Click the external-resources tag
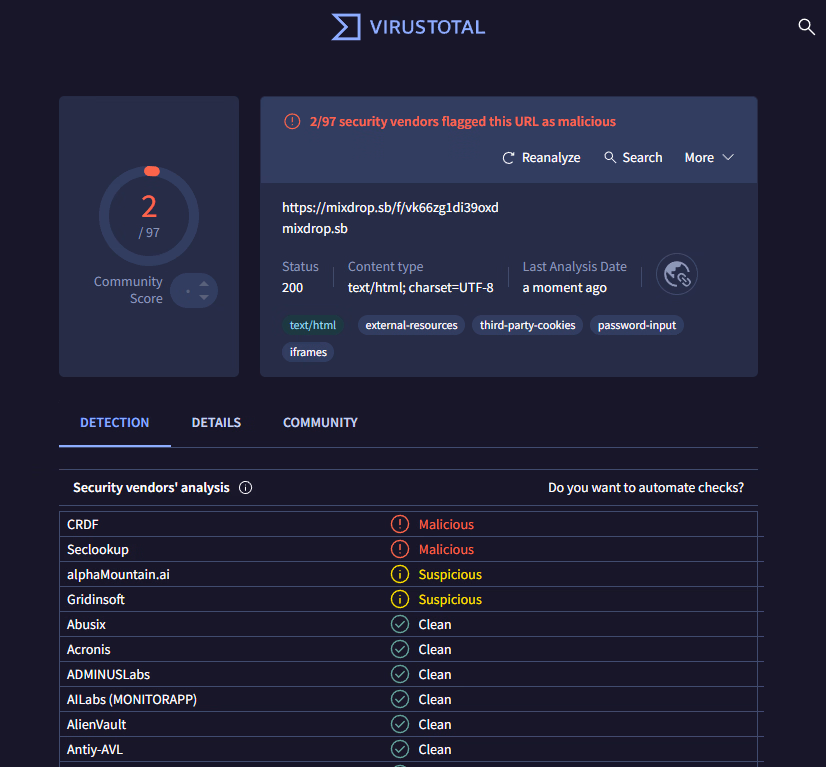 [411, 325]
